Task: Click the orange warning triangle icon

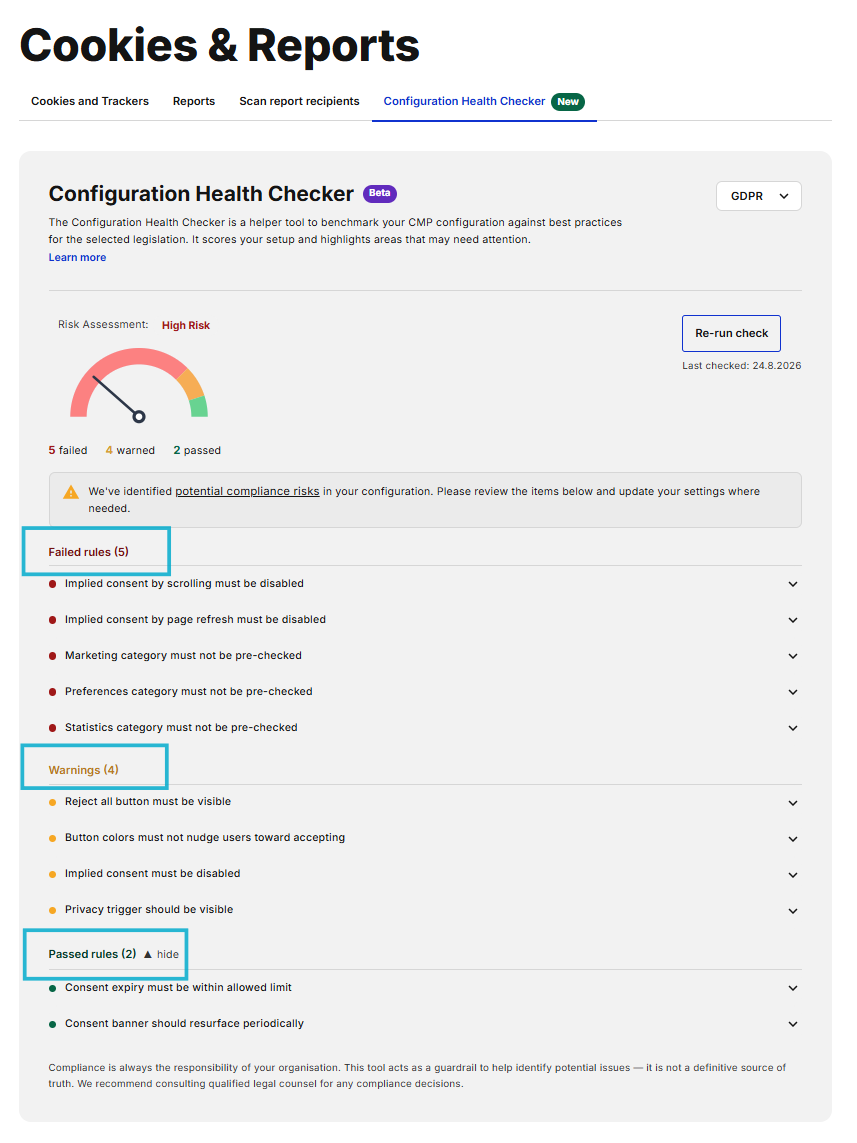Action: [71, 492]
